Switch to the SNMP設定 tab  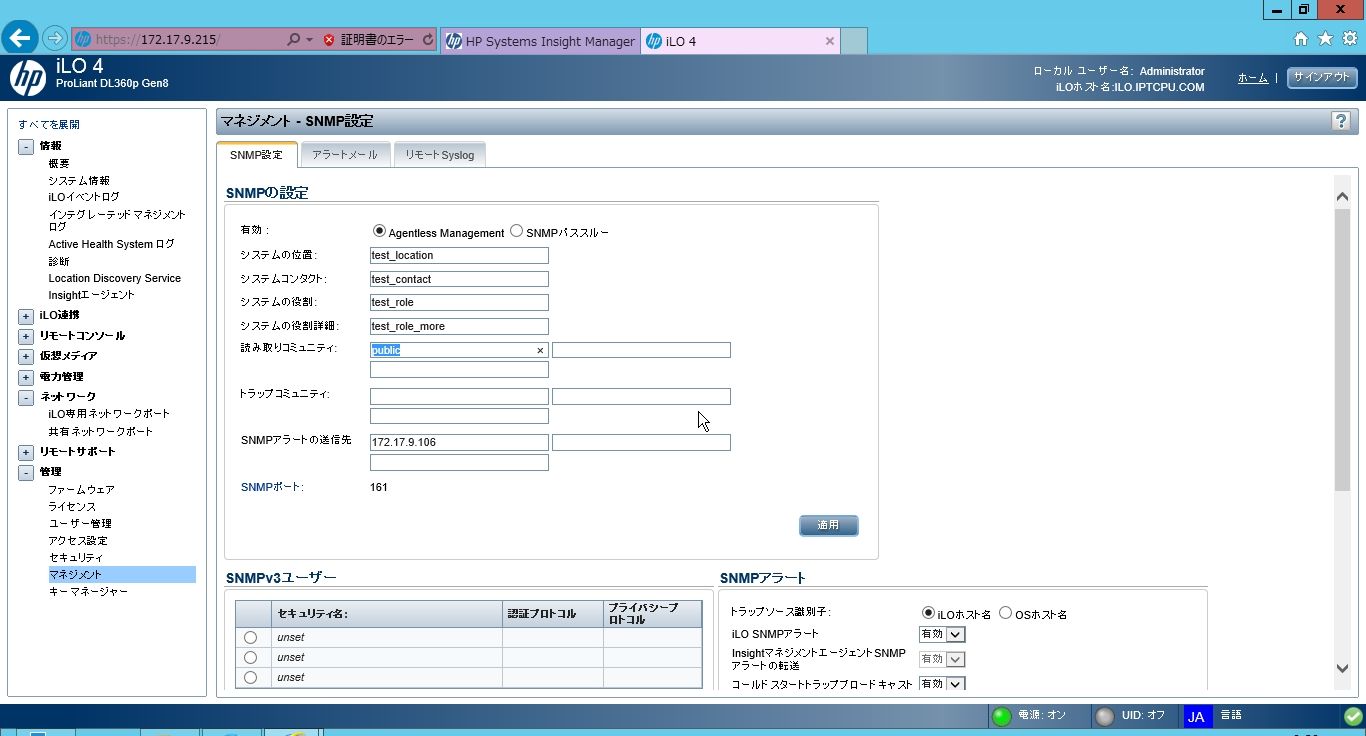pyautogui.click(x=257, y=155)
